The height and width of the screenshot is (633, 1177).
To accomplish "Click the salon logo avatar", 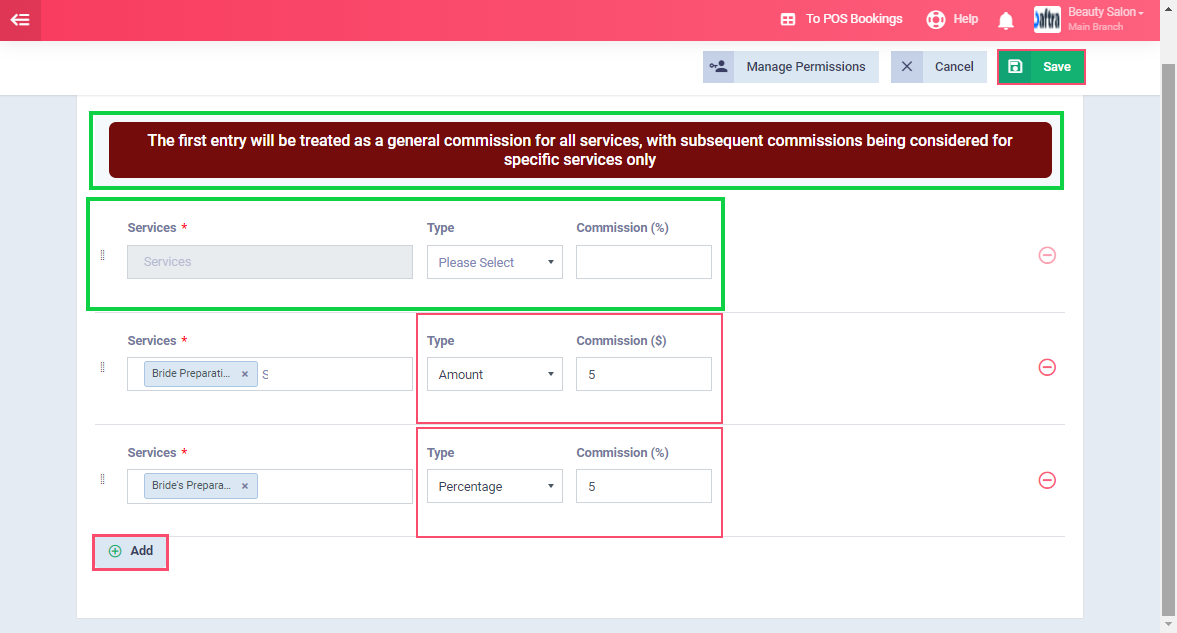I will 1047,20.
